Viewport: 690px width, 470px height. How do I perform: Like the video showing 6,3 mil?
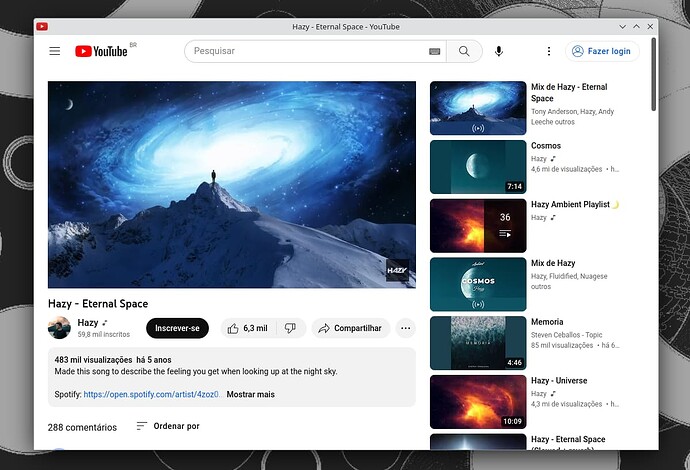248,328
